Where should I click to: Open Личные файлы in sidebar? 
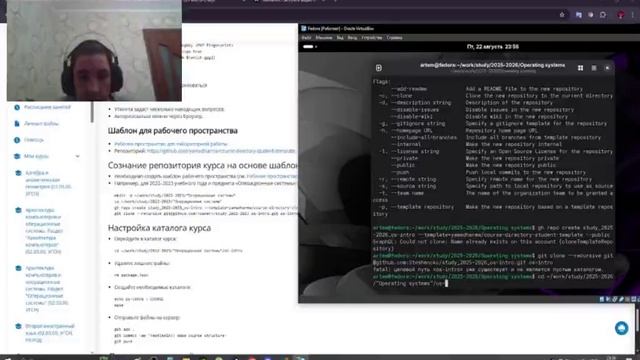(x=41, y=123)
